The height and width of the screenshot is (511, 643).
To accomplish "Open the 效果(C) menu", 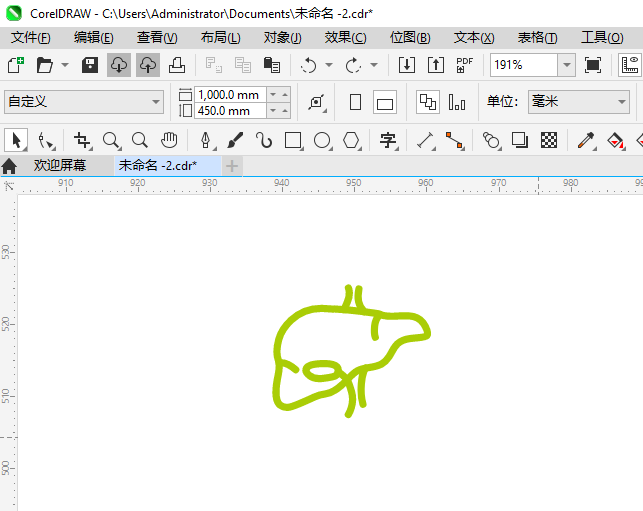I will (x=345, y=38).
